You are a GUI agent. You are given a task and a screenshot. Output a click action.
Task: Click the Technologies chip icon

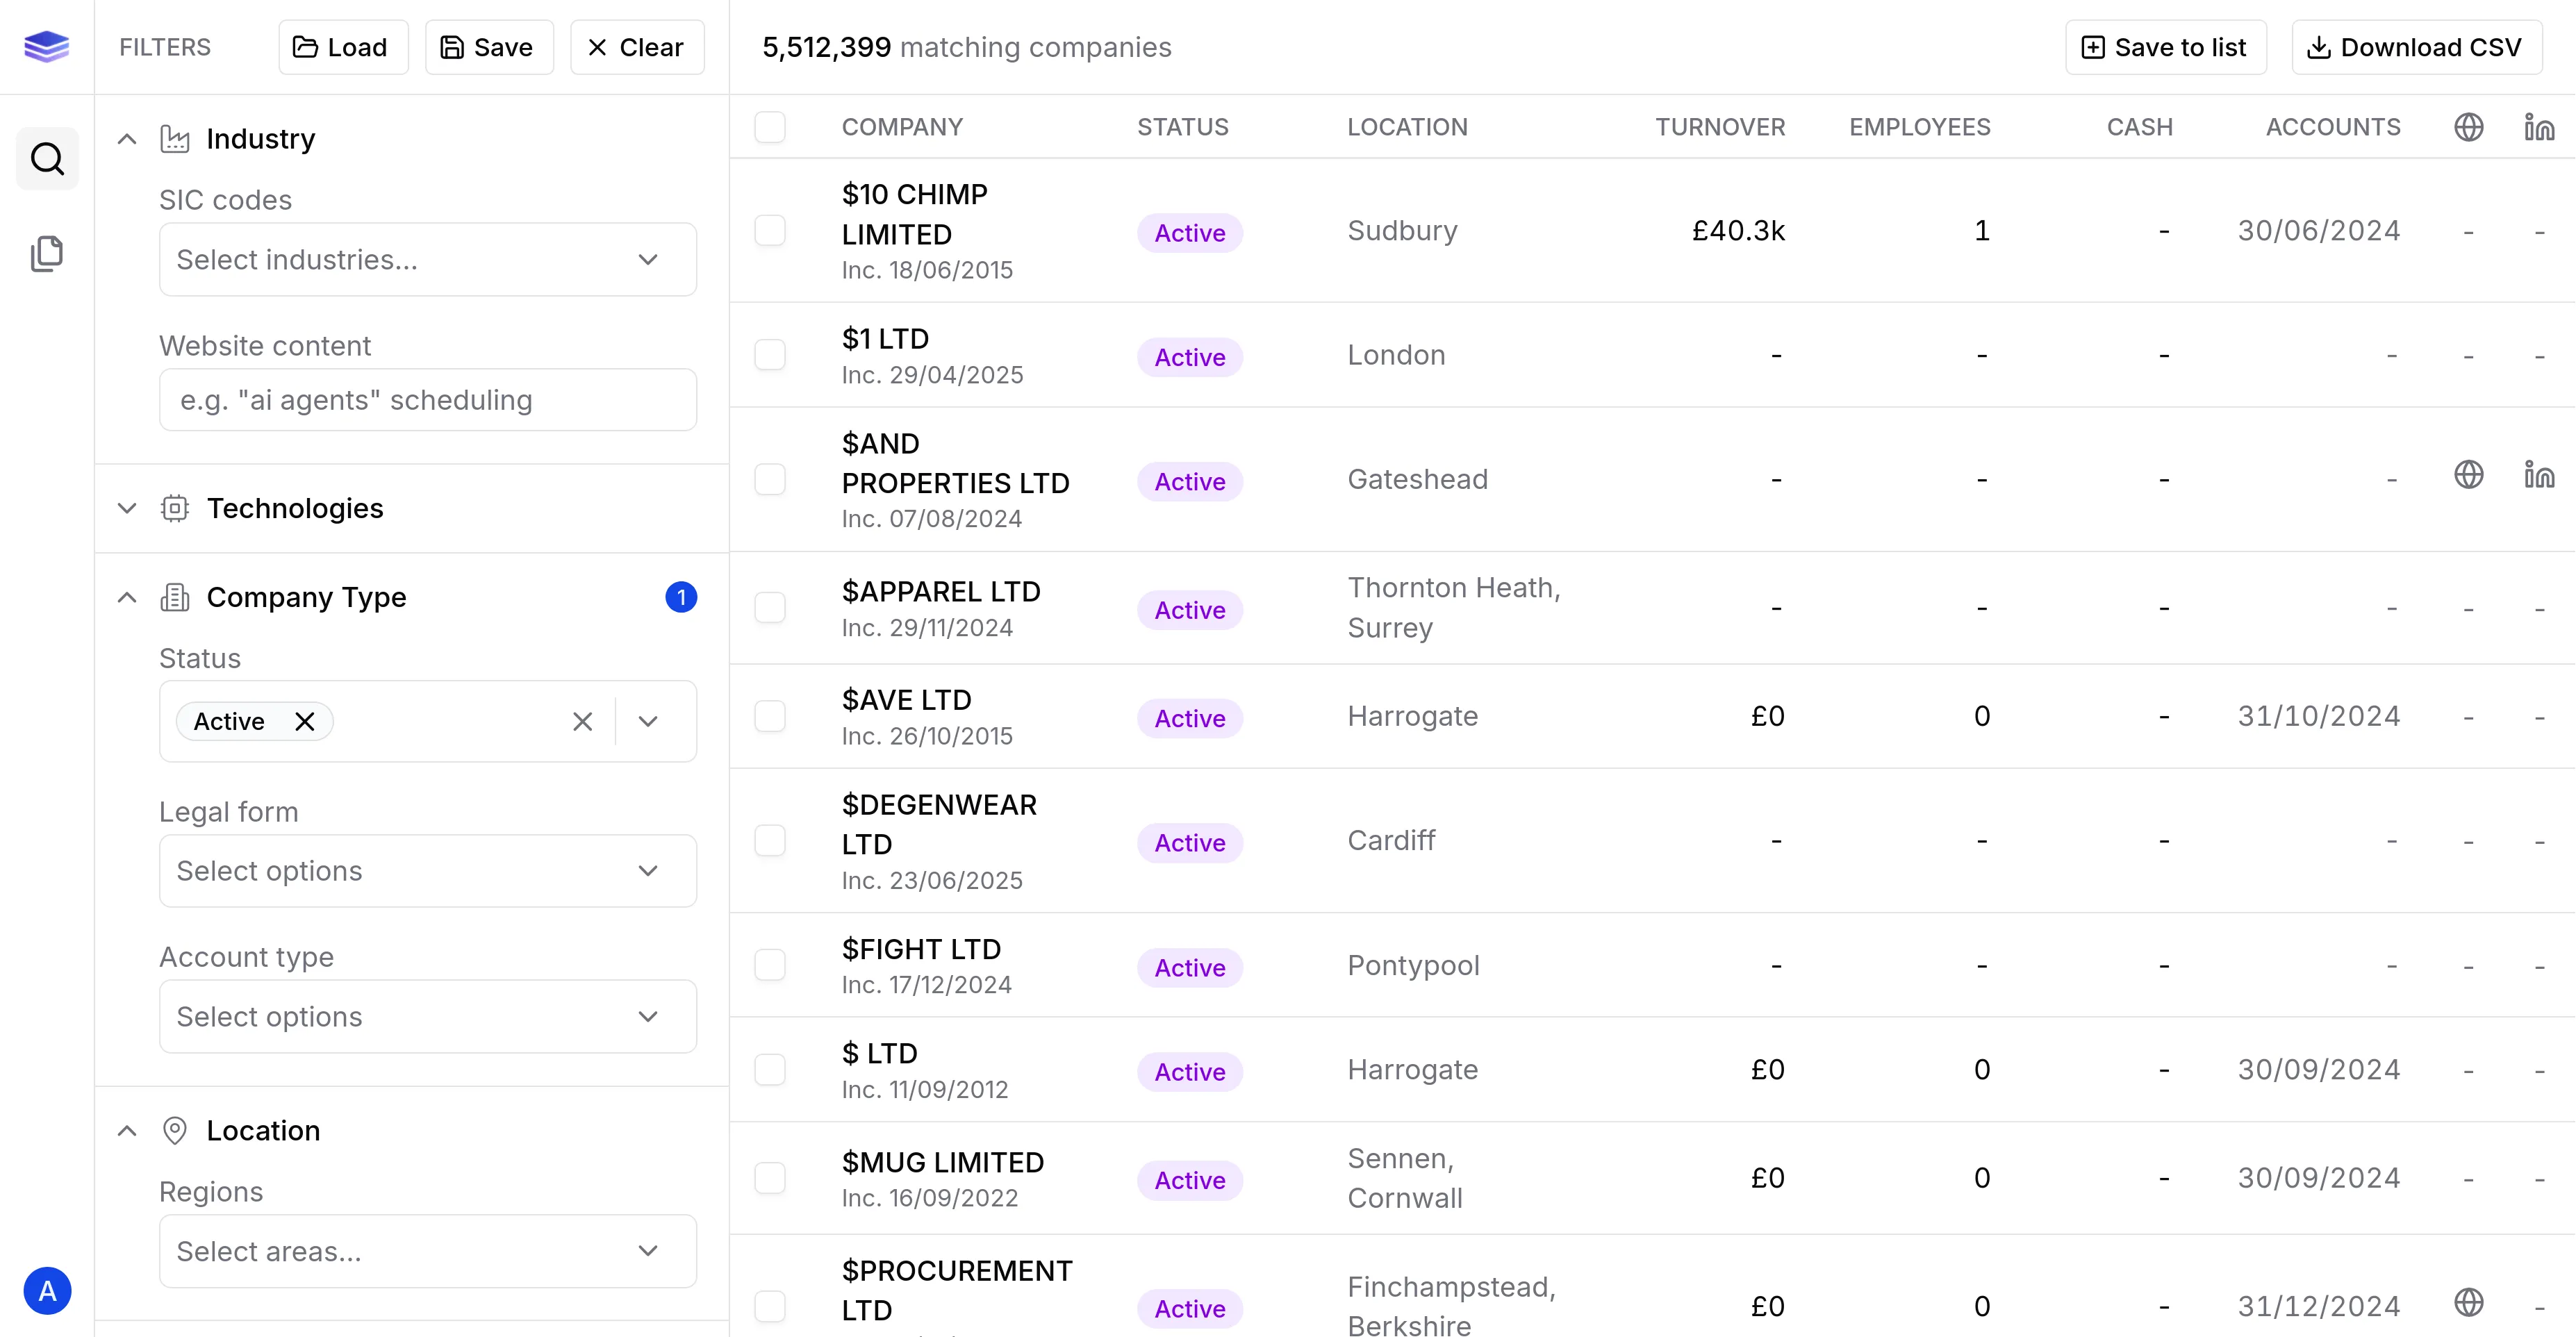point(175,508)
